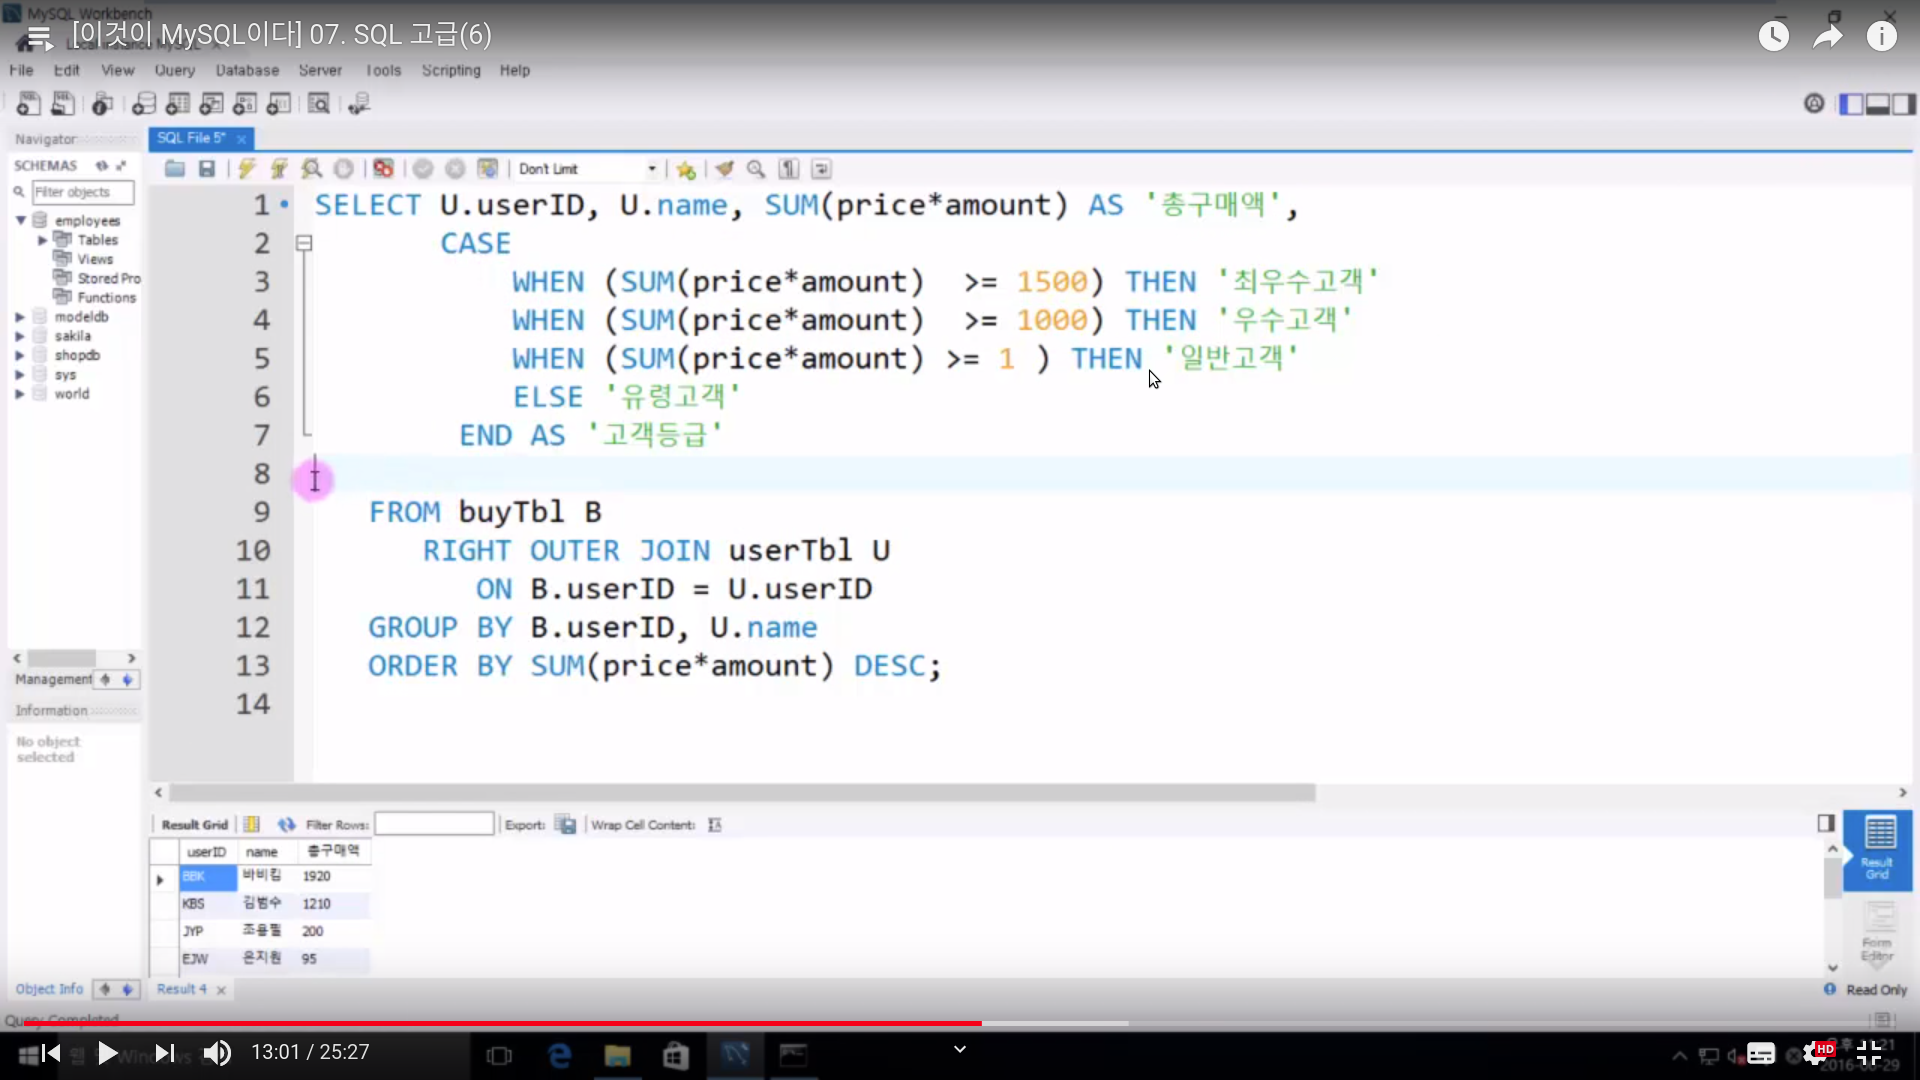Open find panel with magnifier icon
1920x1080 pixels.
(x=756, y=169)
